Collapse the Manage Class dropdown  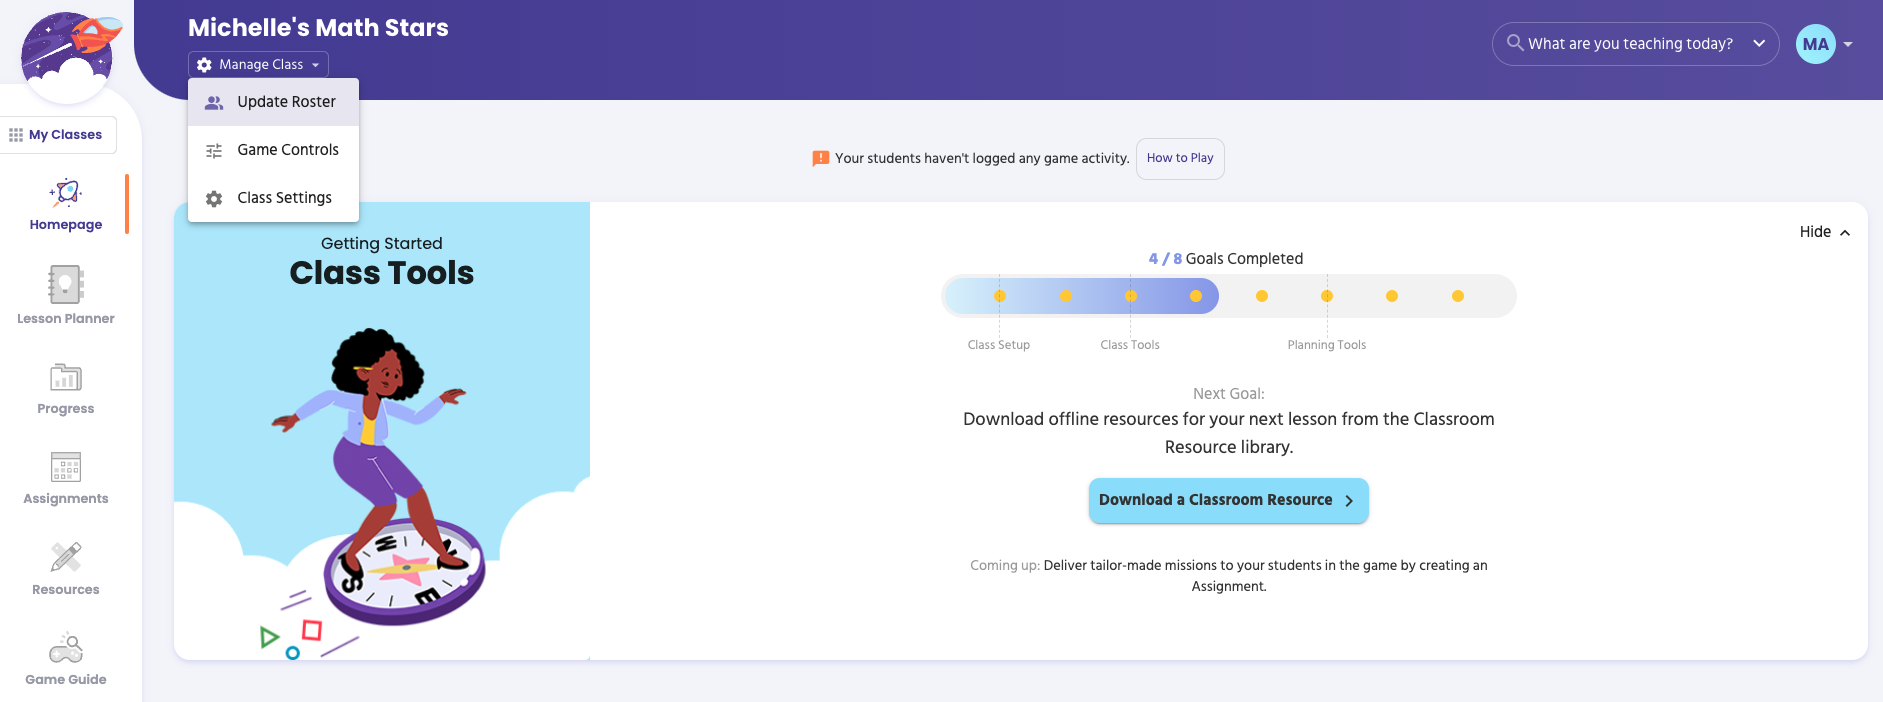258,65
